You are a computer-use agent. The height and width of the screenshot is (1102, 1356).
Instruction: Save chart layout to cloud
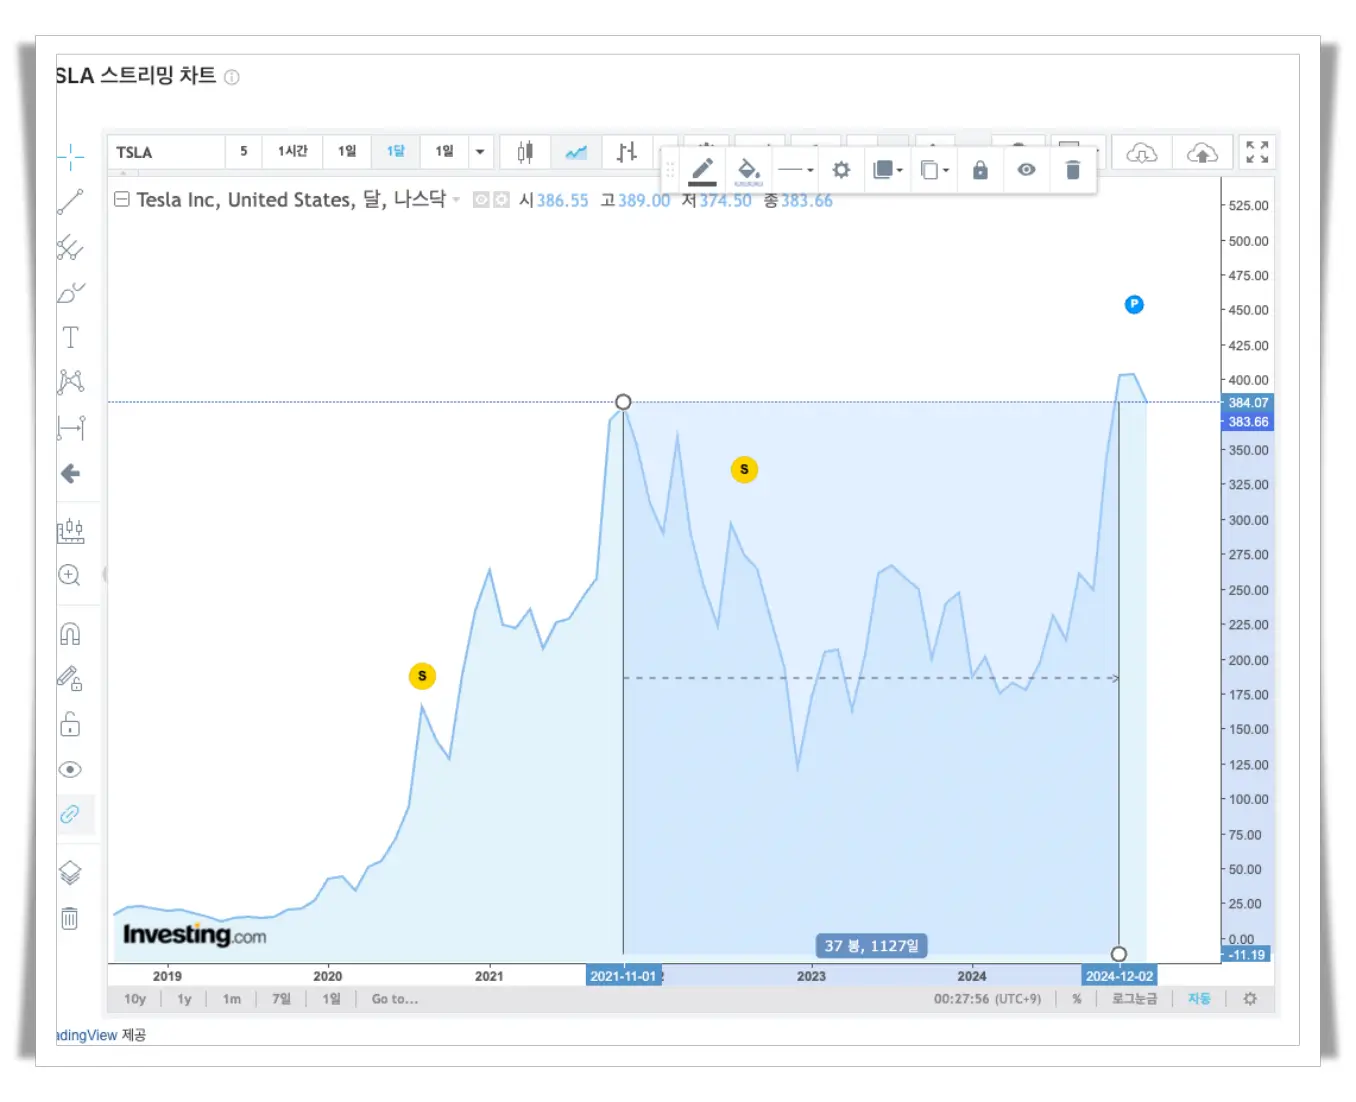1202,153
